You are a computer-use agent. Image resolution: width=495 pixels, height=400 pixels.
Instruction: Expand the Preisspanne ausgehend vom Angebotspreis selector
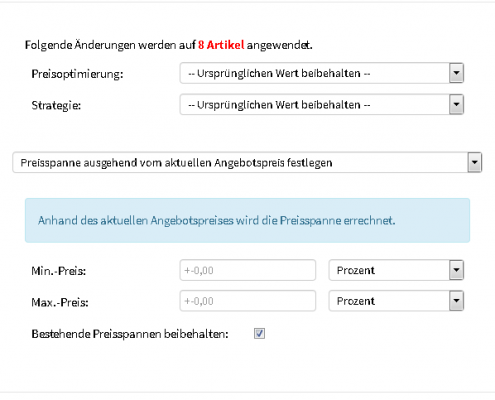pos(247,163)
